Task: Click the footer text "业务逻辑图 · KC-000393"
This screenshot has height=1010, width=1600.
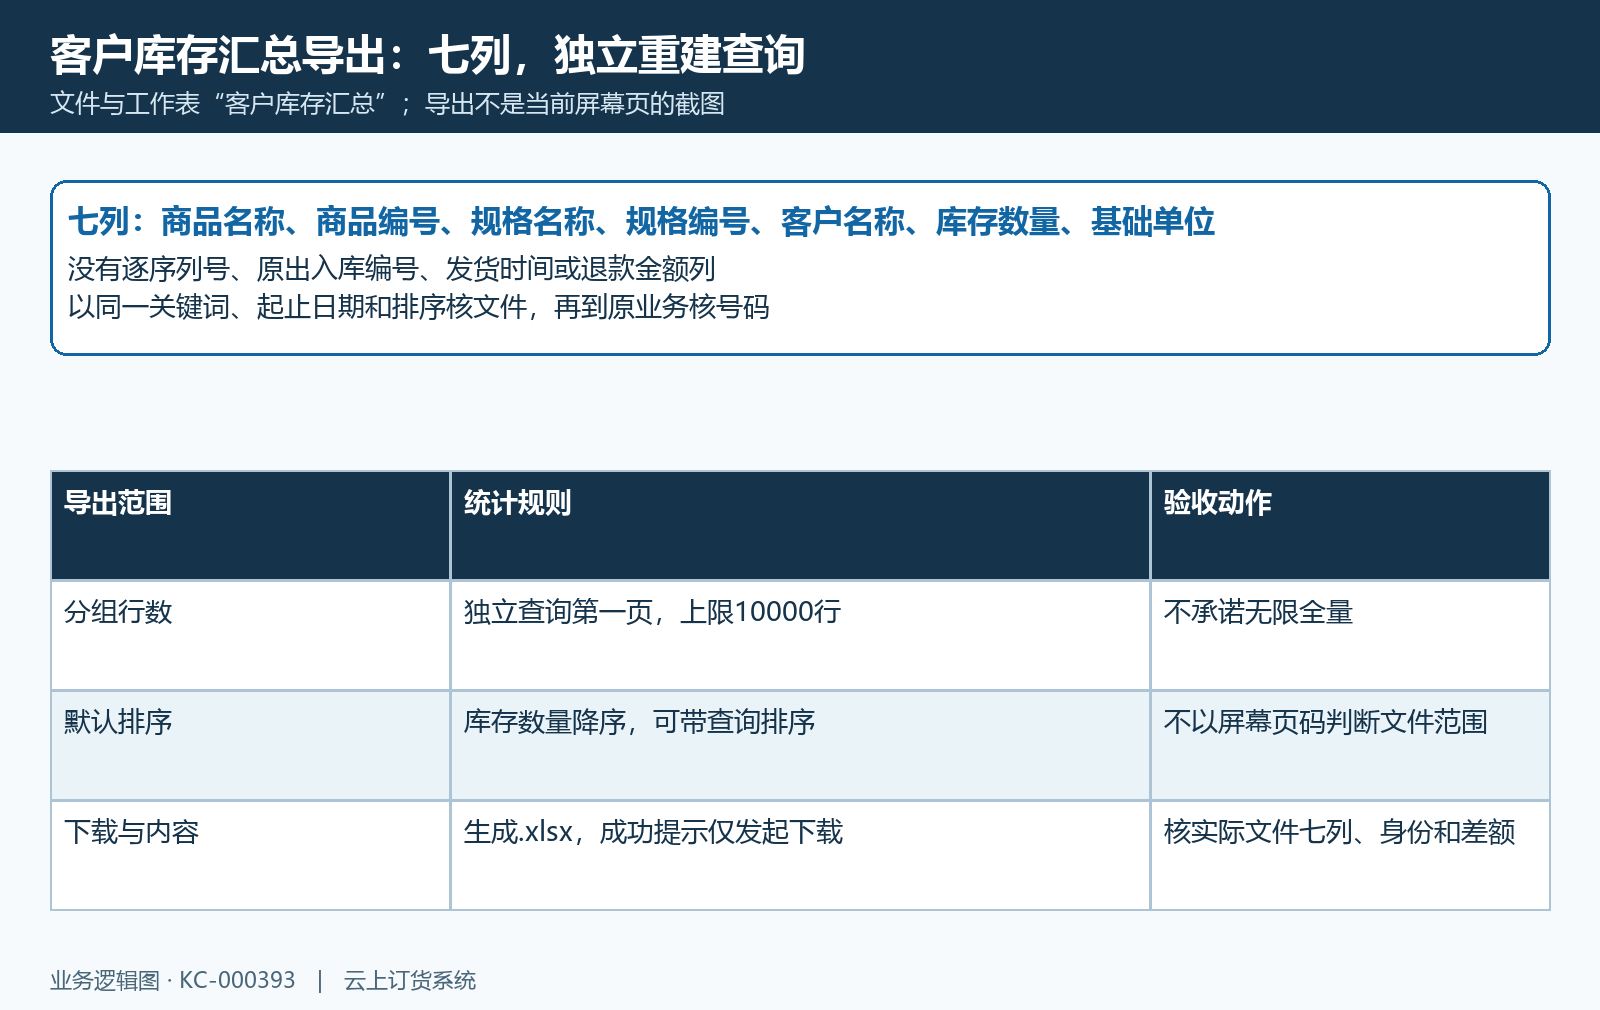Action: click(173, 980)
